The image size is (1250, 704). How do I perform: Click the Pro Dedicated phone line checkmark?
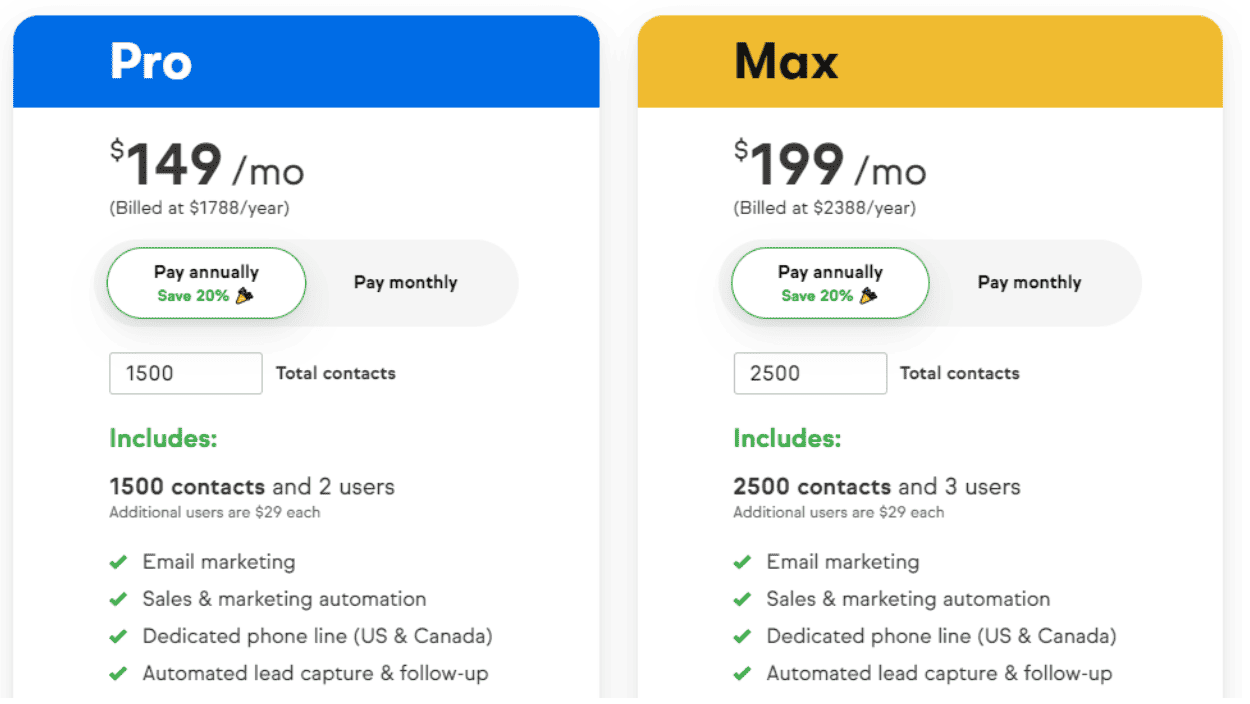pyautogui.click(x=118, y=636)
